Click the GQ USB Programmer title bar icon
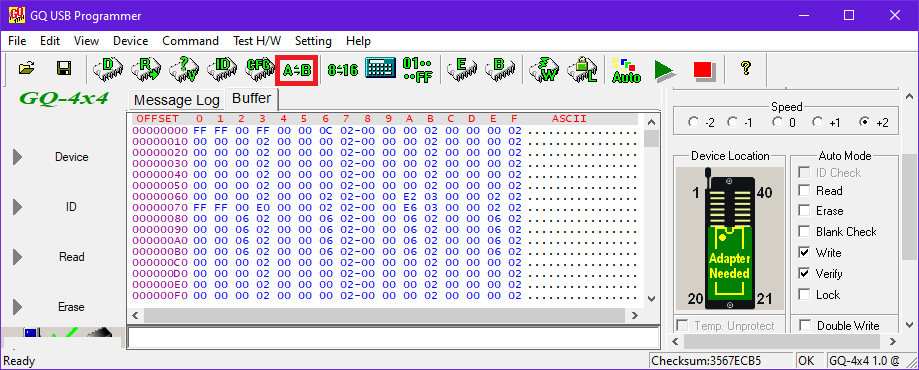Screen dimensions: 919x370 (16, 15)
